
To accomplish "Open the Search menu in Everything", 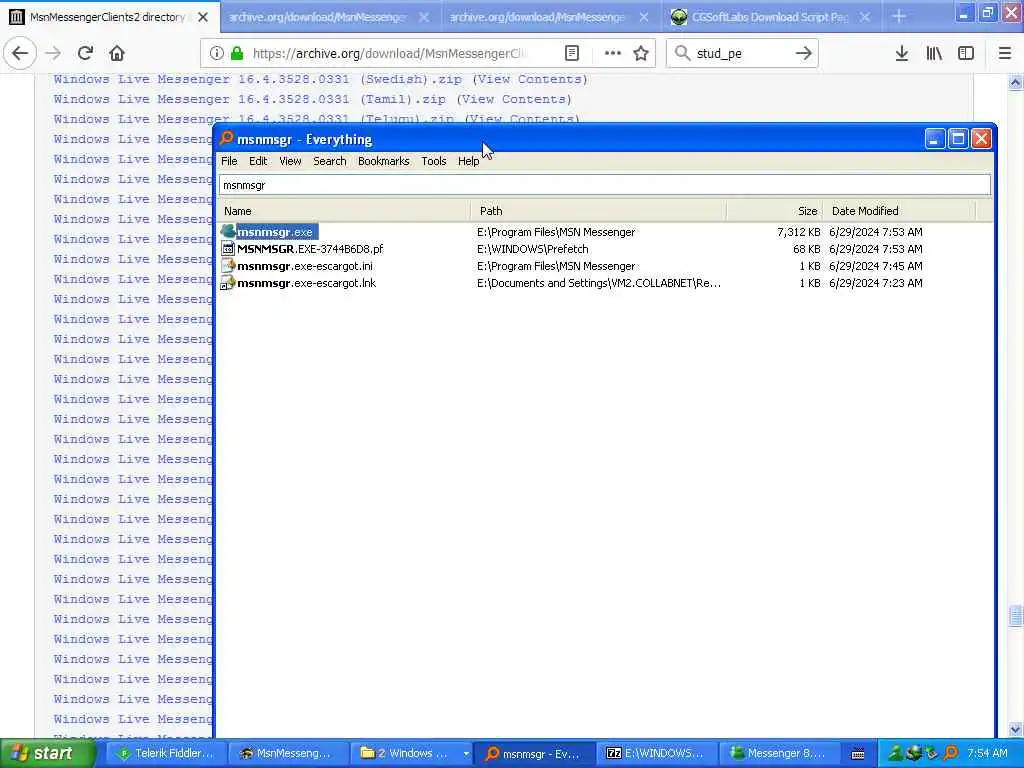I will [330, 161].
